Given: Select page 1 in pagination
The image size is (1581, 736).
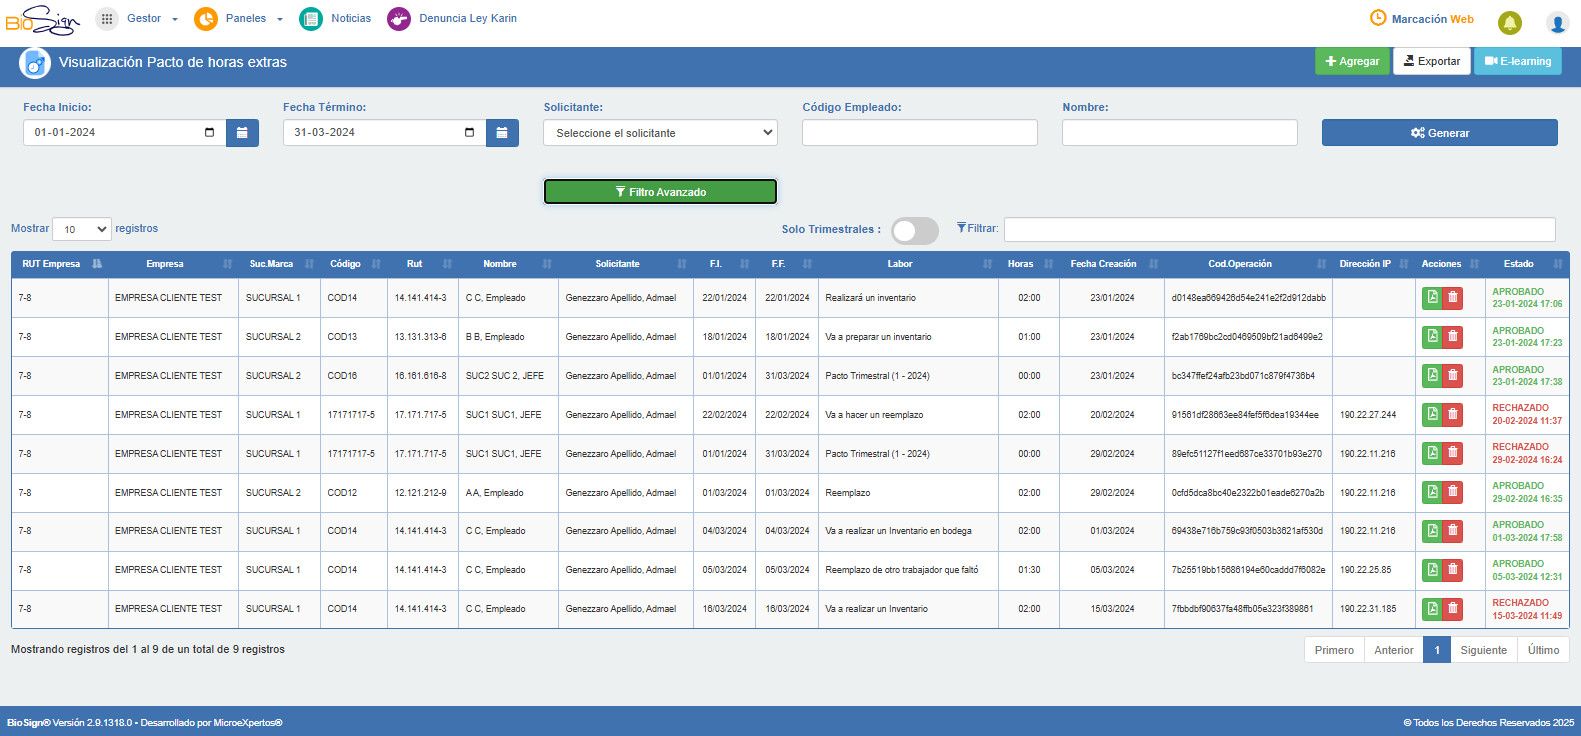Looking at the screenshot, I should click(x=1437, y=650).
